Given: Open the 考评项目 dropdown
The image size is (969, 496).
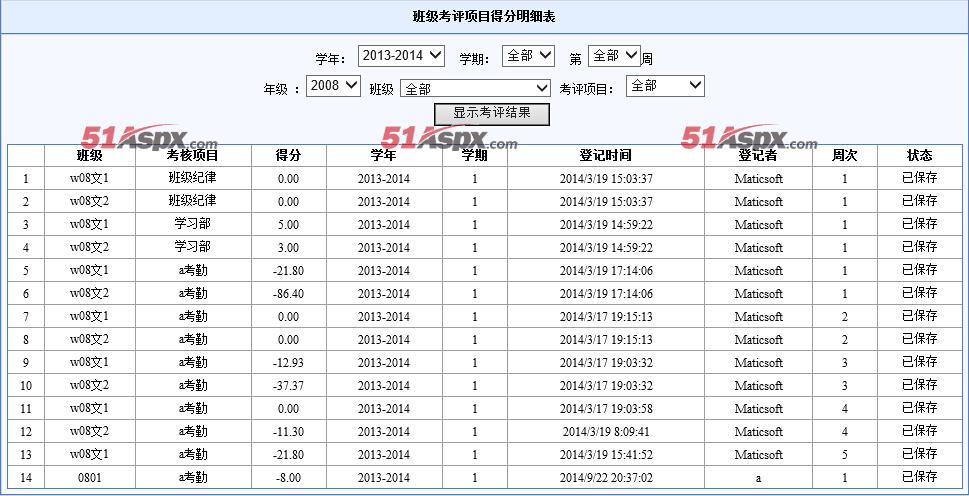Looking at the screenshot, I should coord(665,86).
